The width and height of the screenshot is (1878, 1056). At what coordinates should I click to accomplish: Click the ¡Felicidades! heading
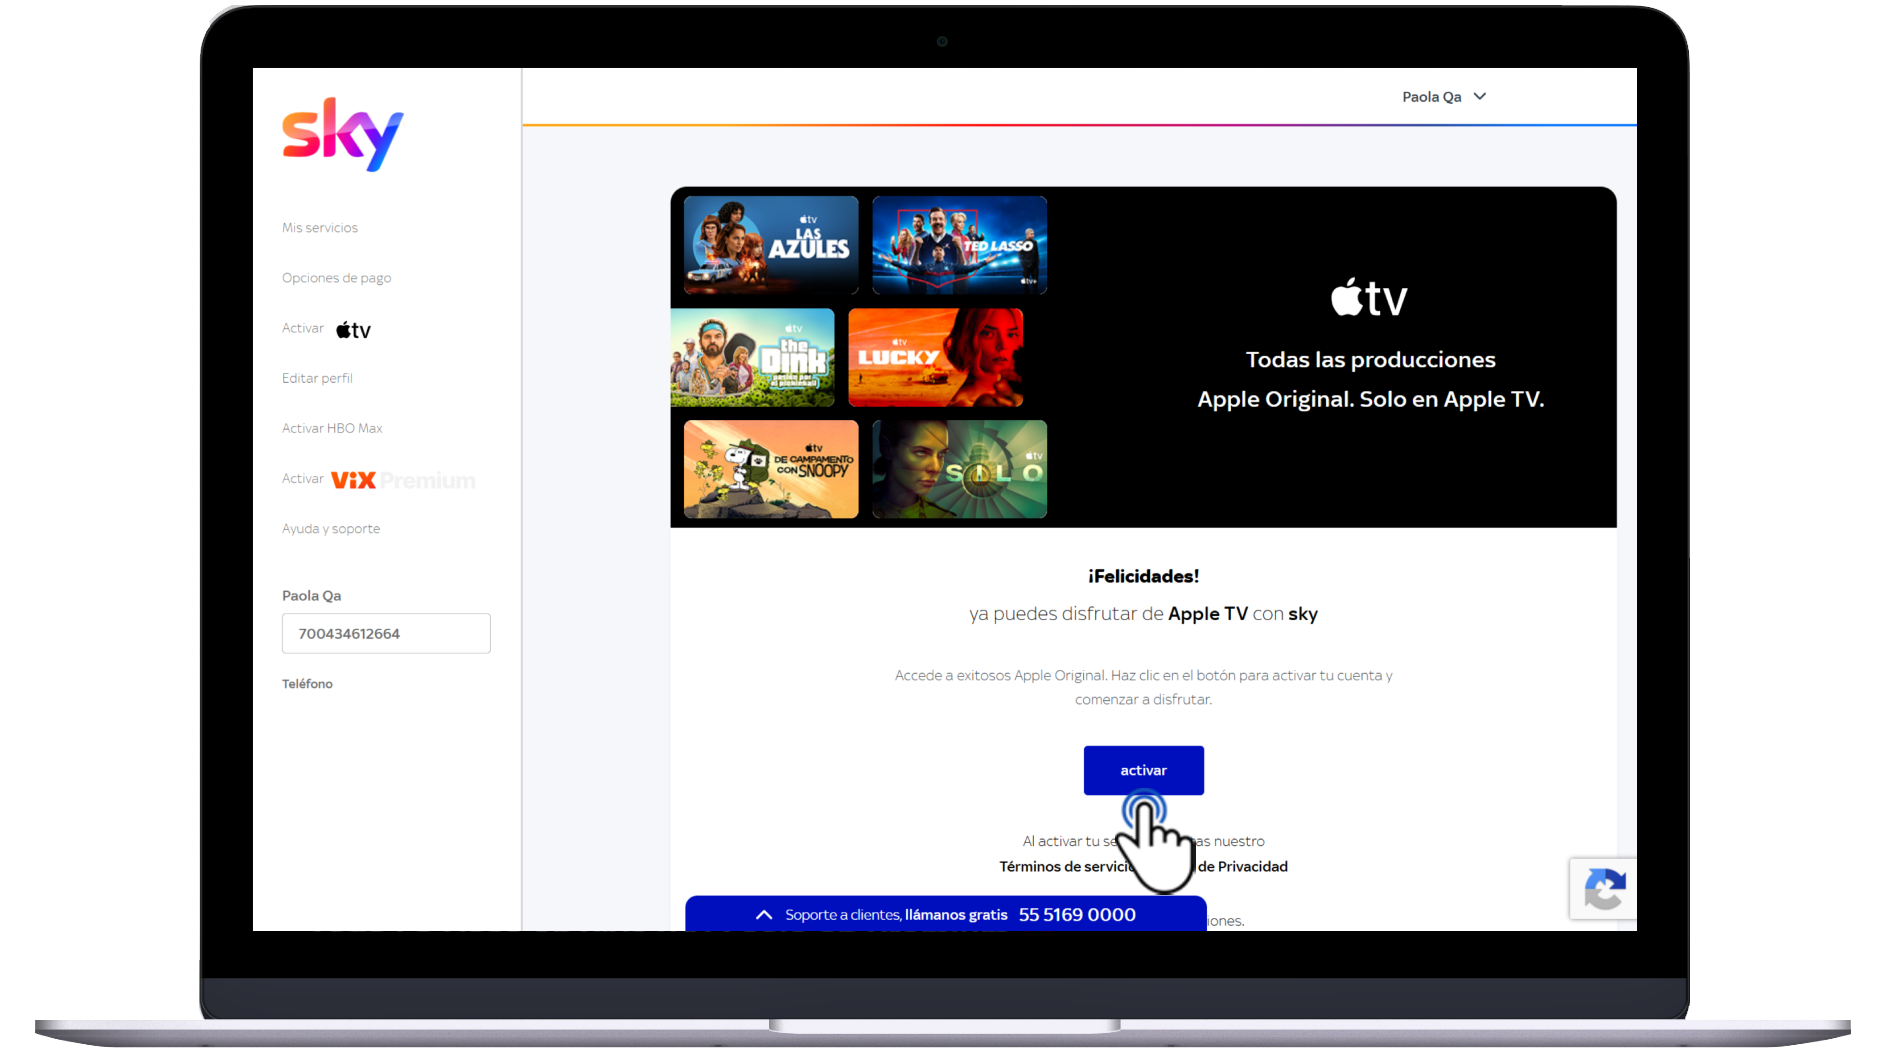(x=1144, y=576)
